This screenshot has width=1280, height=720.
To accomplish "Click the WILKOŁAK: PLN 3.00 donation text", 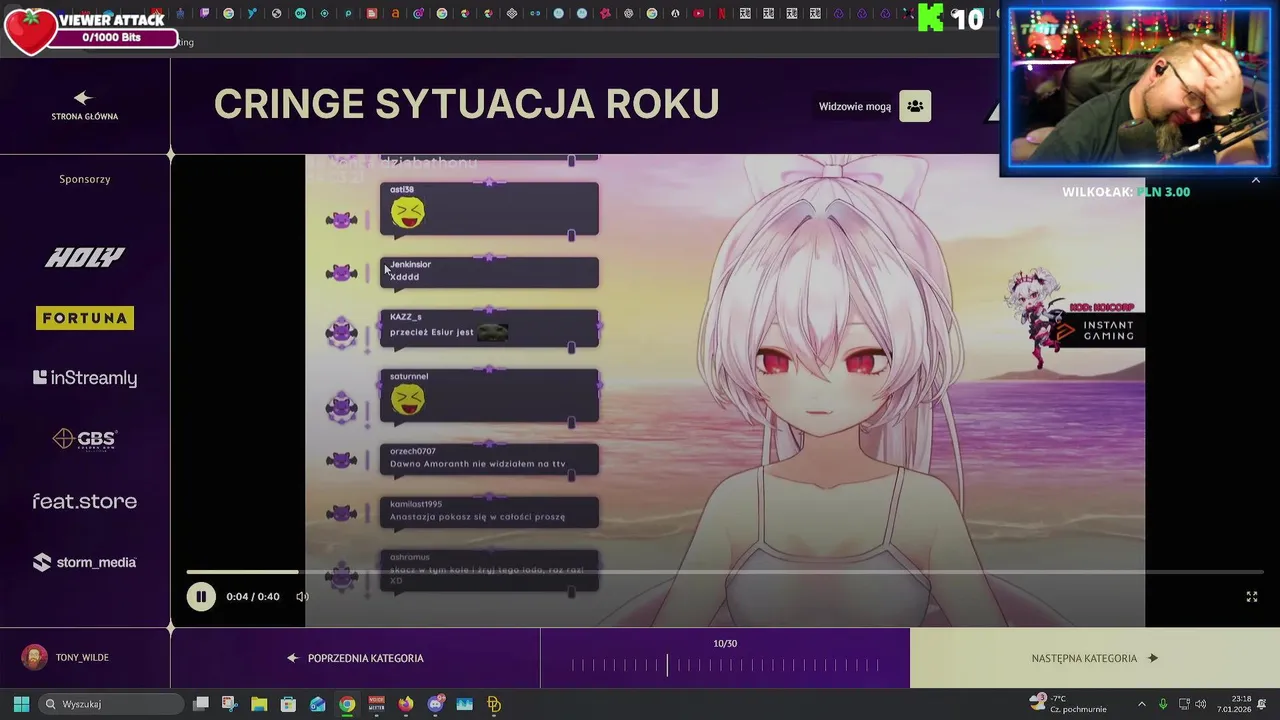I will click(1126, 192).
